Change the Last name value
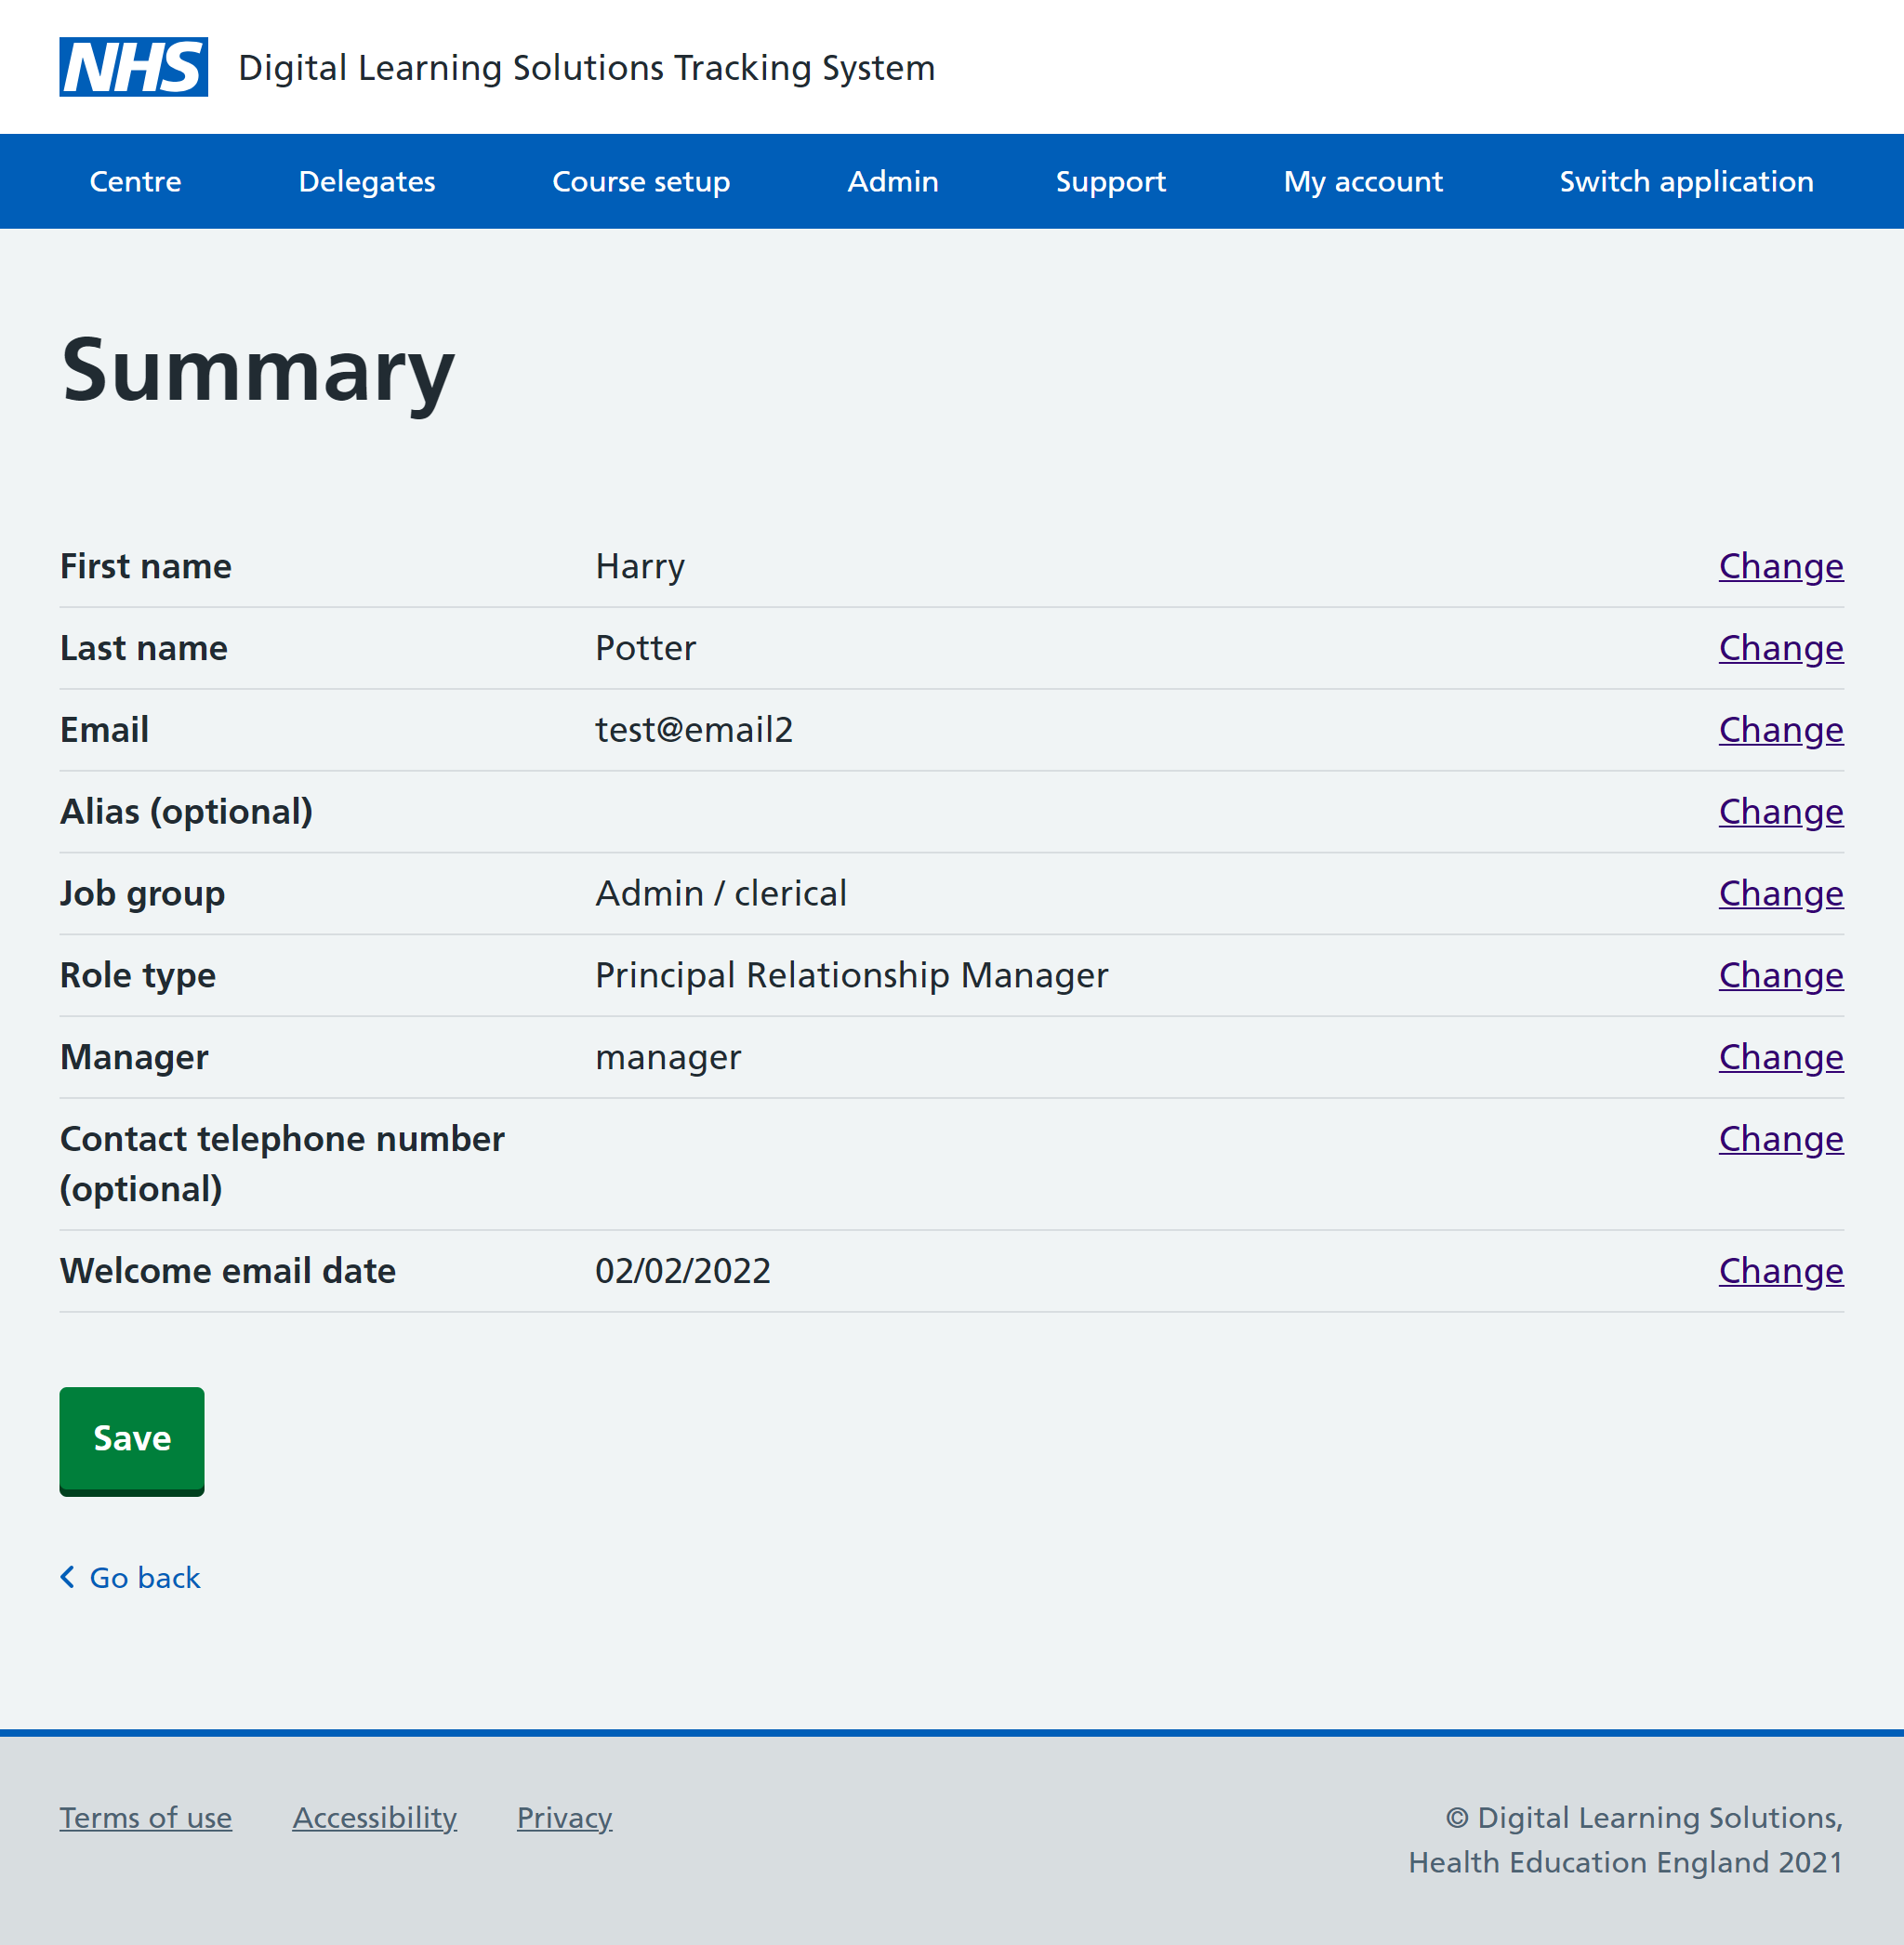Viewport: 1904px width, 1945px height. pyautogui.click(x=1780, y=648)
